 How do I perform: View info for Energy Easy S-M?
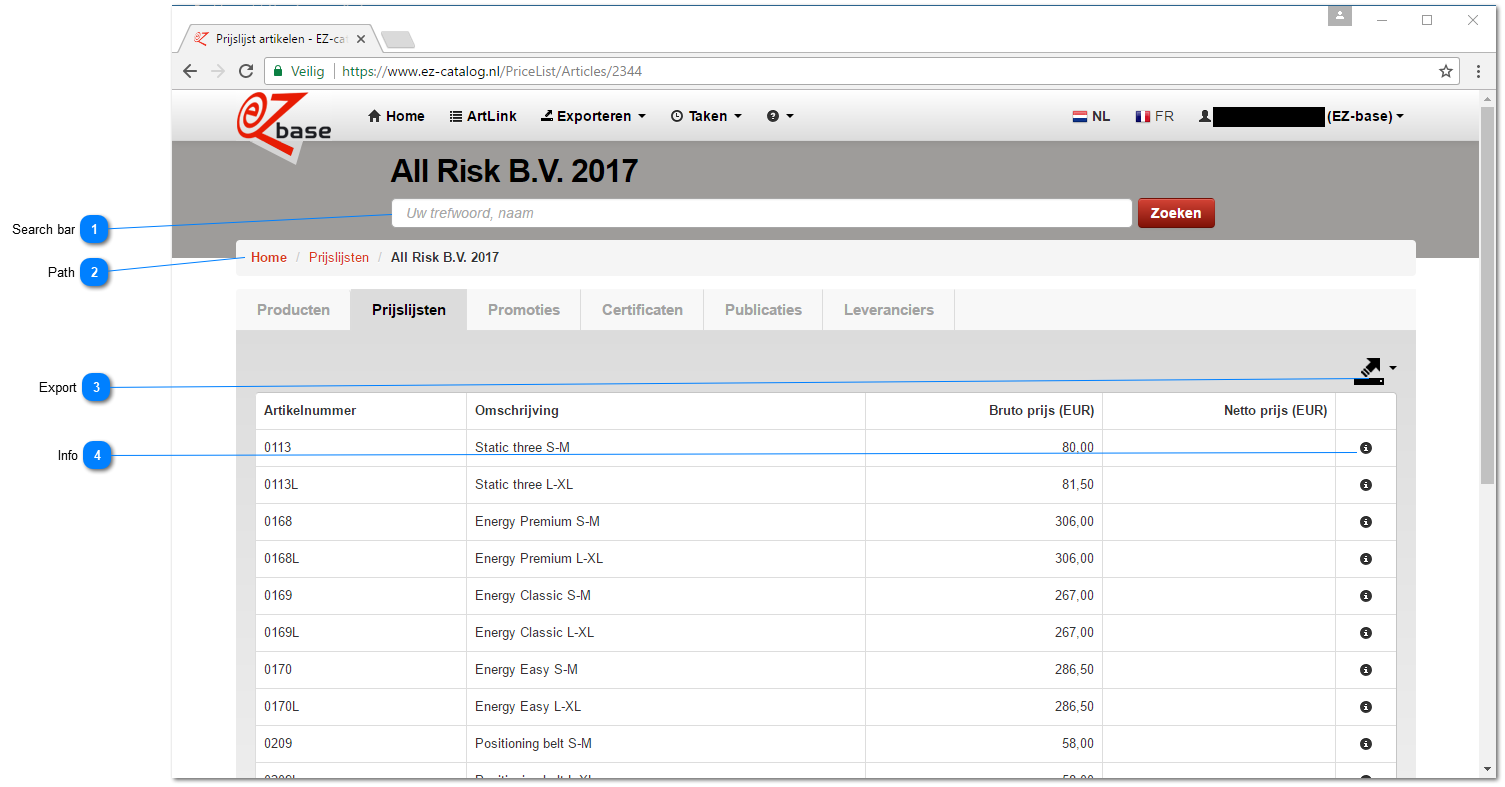(1365, 670)
